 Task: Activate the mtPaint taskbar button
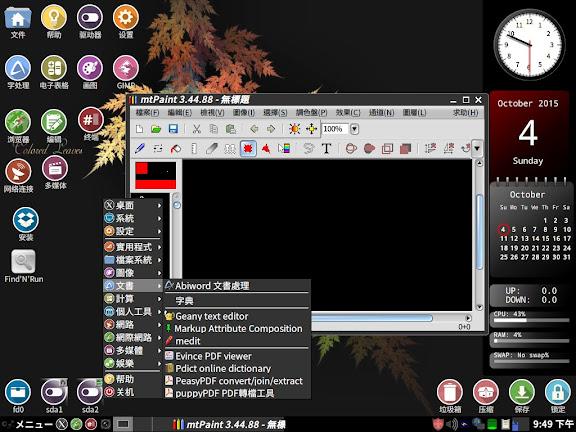[229, 425]
